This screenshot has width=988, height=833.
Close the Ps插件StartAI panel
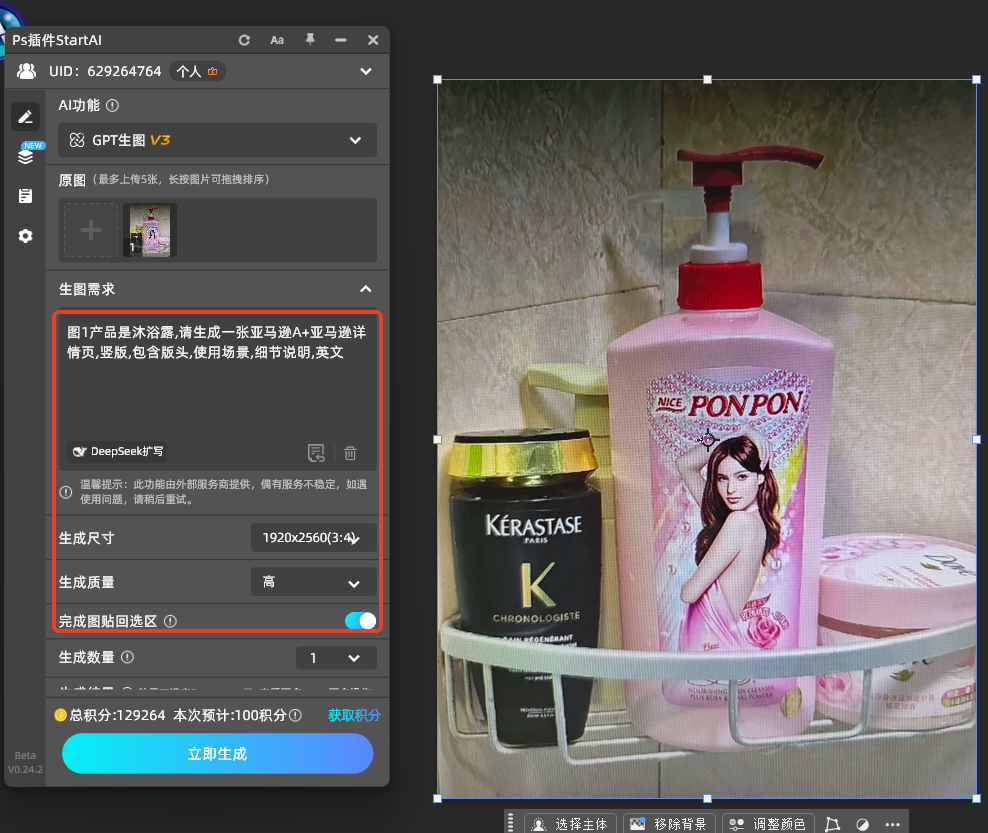[x=373, y=40]
